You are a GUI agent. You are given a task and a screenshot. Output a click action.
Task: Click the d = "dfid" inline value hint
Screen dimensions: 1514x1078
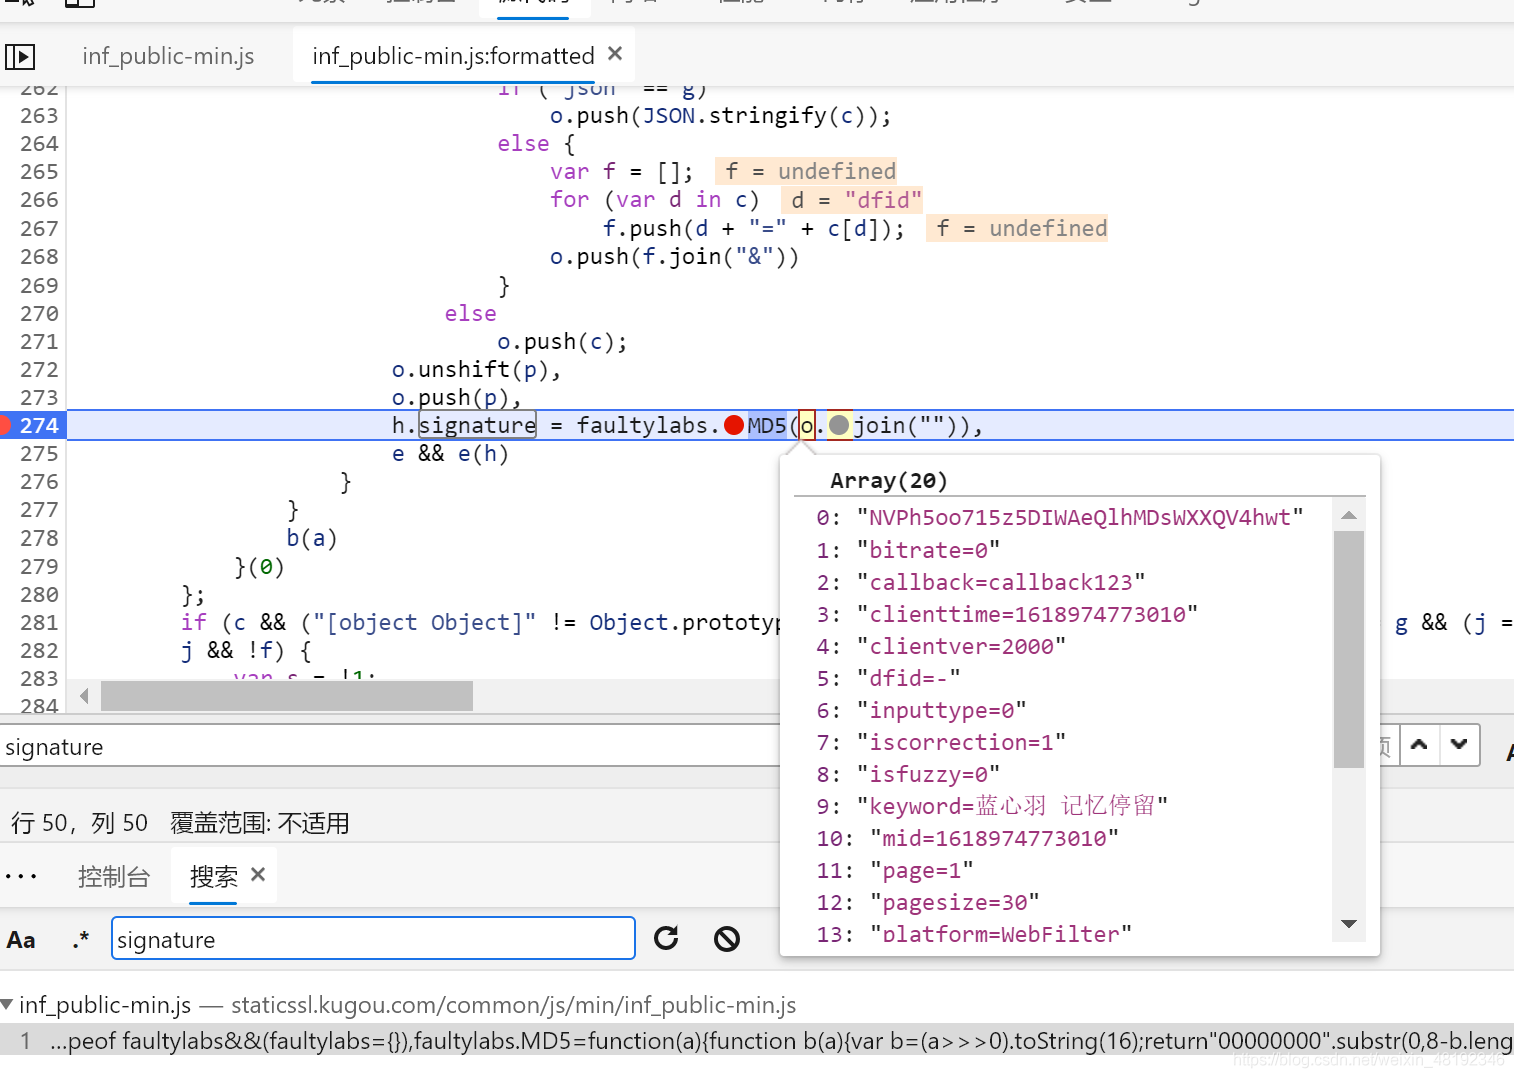[x=852, y=200]
